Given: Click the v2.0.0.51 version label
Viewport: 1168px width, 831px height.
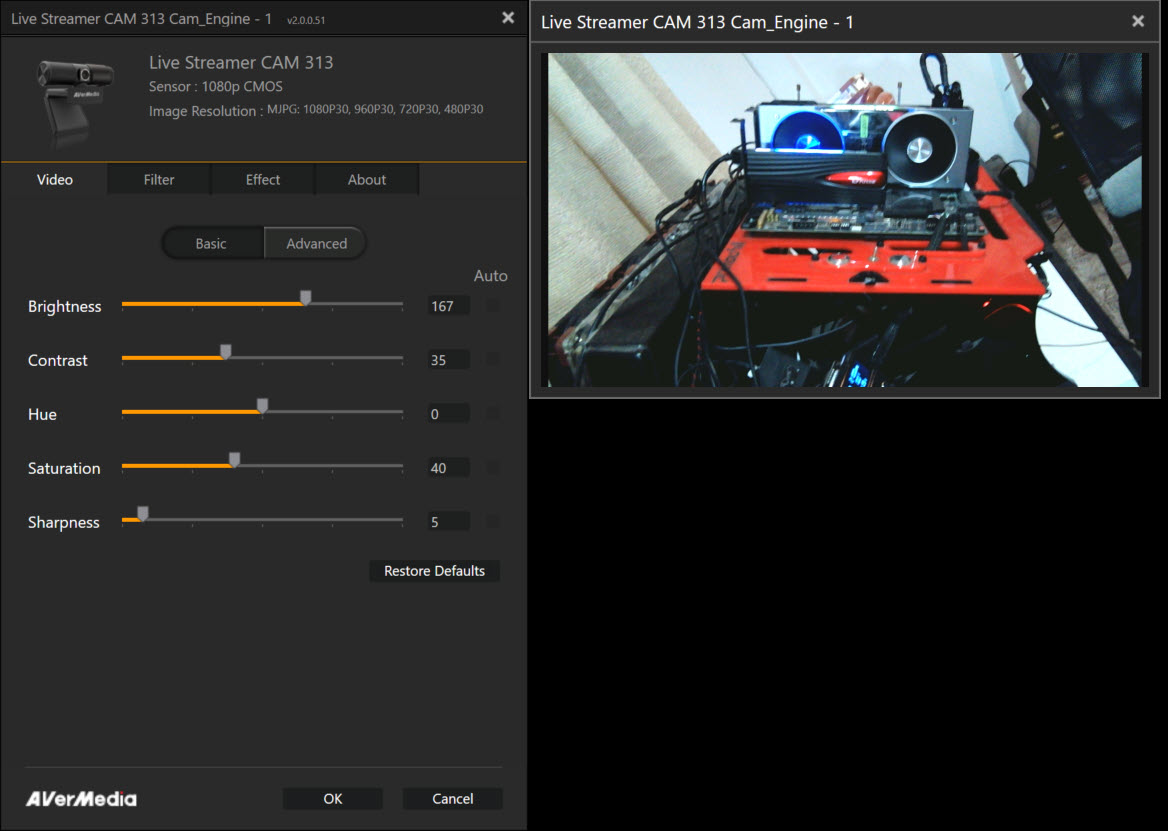Looking at the screenshot, I should [x=306, y=20].
